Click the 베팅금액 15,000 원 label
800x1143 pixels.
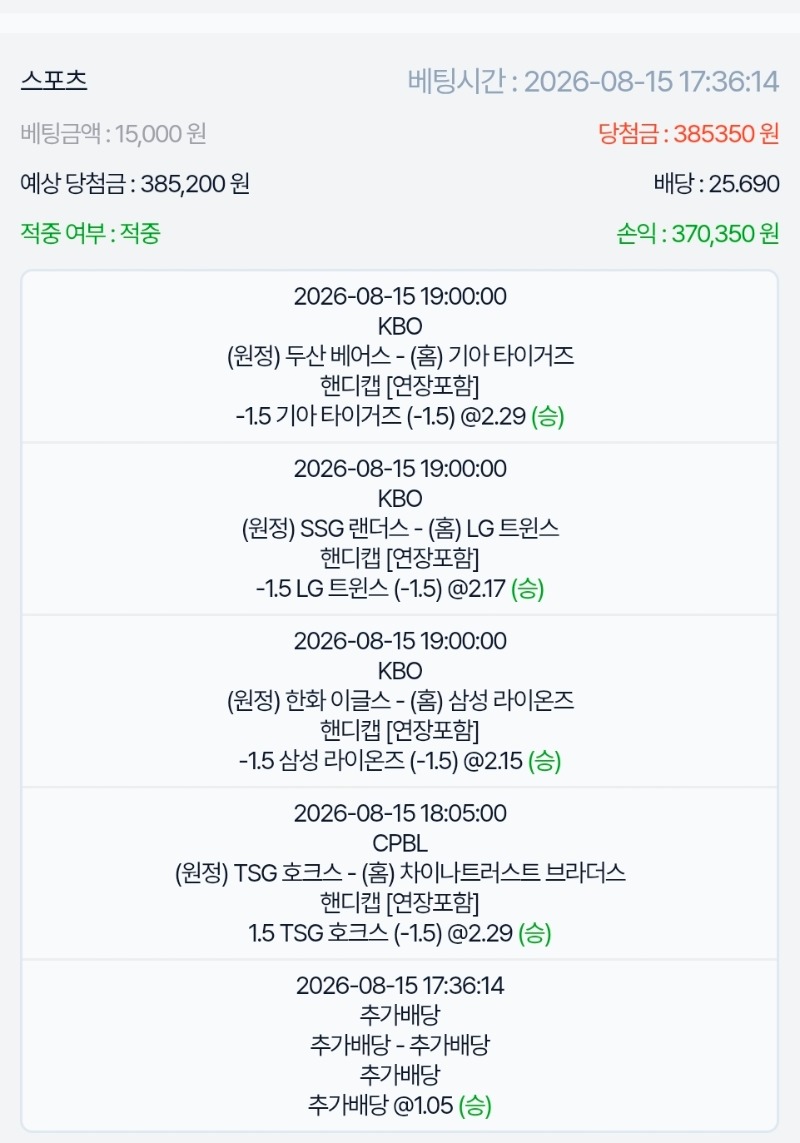point(113,134)
